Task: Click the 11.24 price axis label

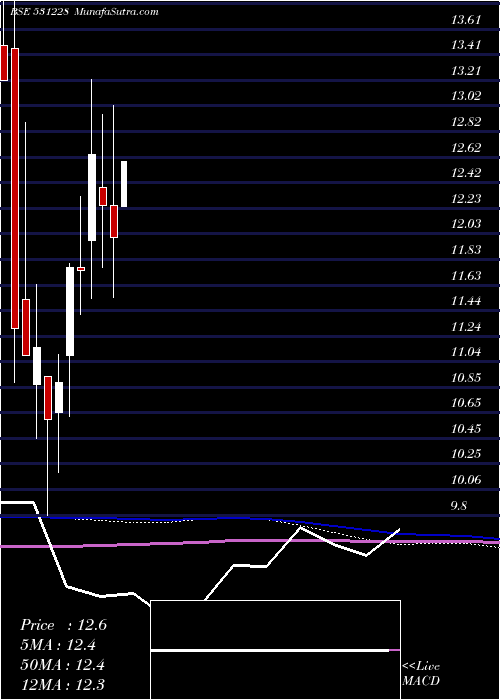Action: pos(466,327)
